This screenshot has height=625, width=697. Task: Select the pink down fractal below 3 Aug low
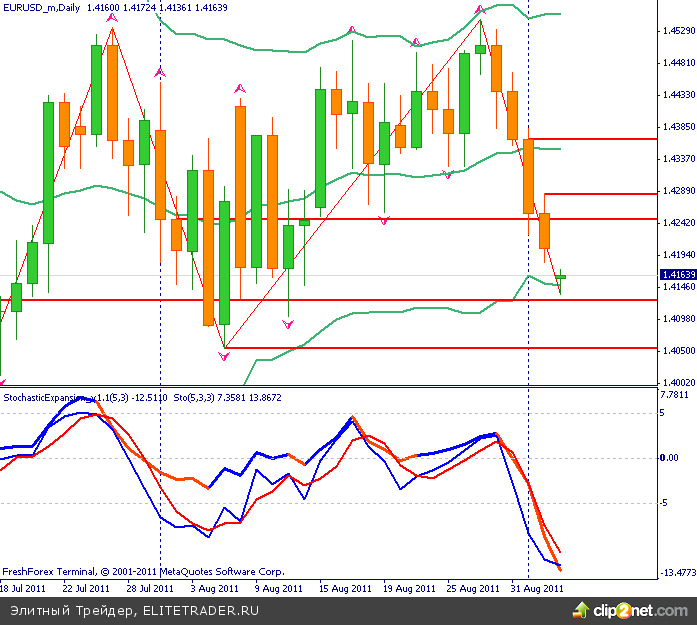coord(224,355)
